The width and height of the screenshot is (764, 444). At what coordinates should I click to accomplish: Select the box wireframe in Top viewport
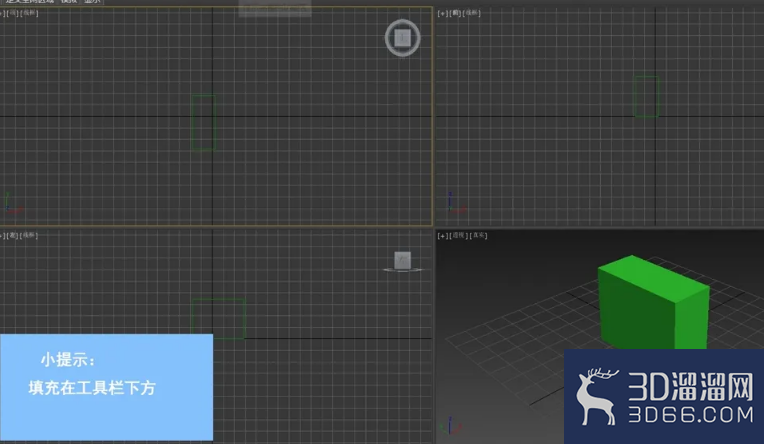click(204, 122)
